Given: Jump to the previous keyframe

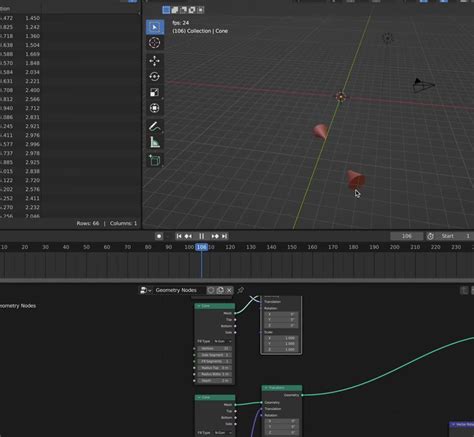Looking at the screenshot, I should pos(188,236).
